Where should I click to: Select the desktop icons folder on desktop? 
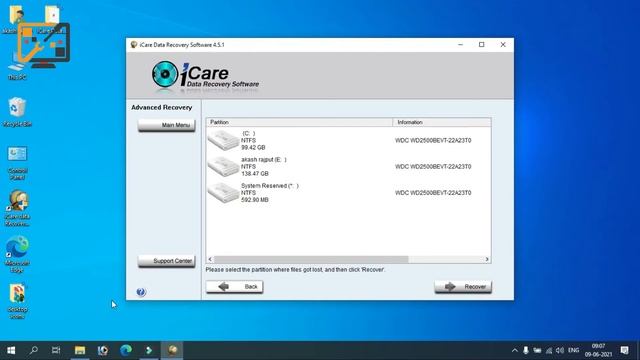pyautogui.click(x=17, y=301)
